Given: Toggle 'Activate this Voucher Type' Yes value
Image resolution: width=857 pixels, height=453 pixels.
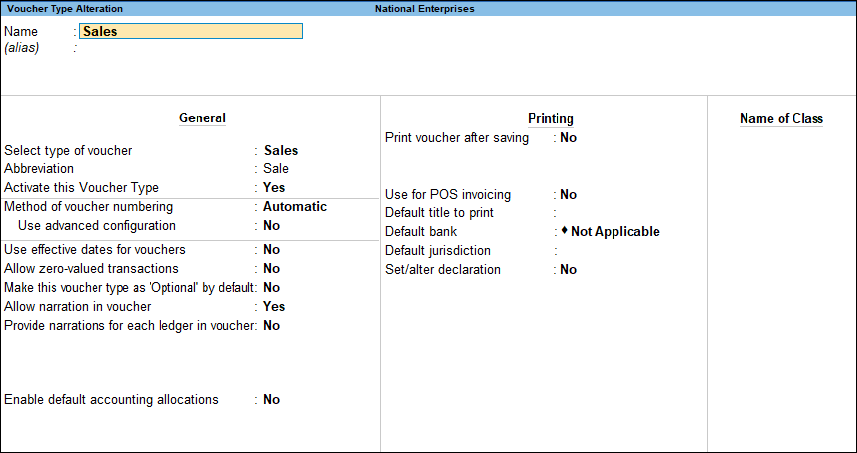Looking at the screenshot, I should [x=274, y=187].
